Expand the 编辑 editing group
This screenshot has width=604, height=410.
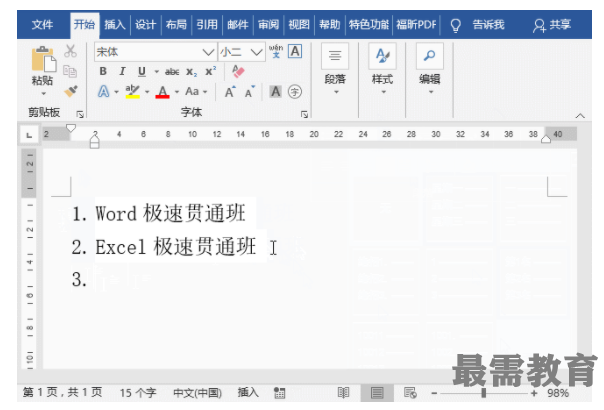pos(430,70)
